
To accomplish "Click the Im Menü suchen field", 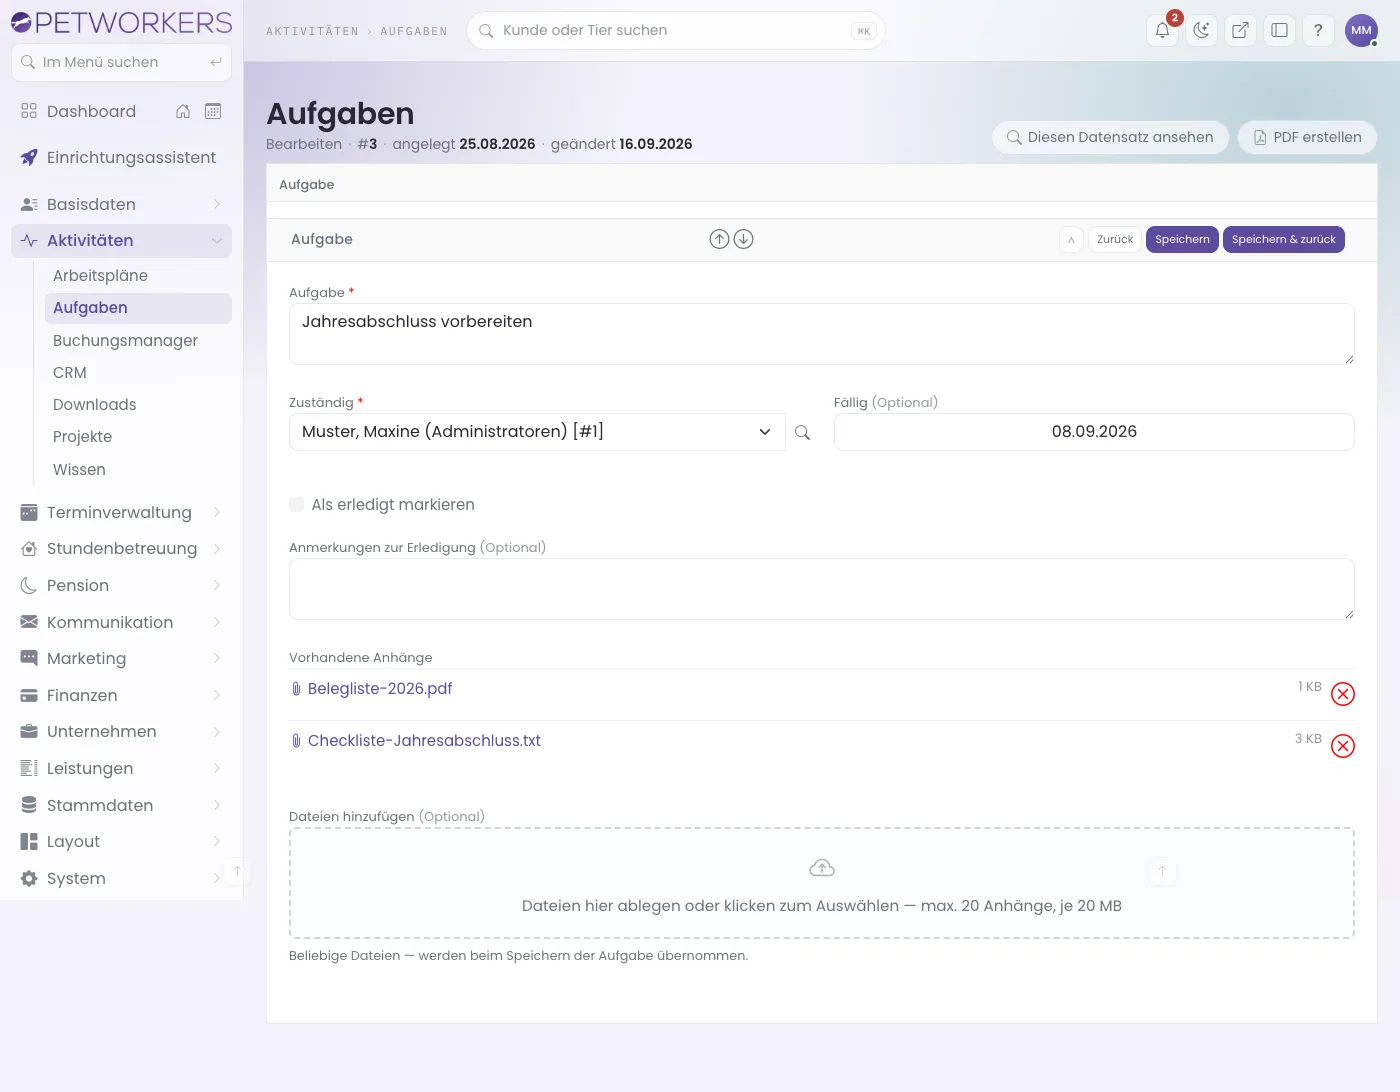I will (121, 62).
